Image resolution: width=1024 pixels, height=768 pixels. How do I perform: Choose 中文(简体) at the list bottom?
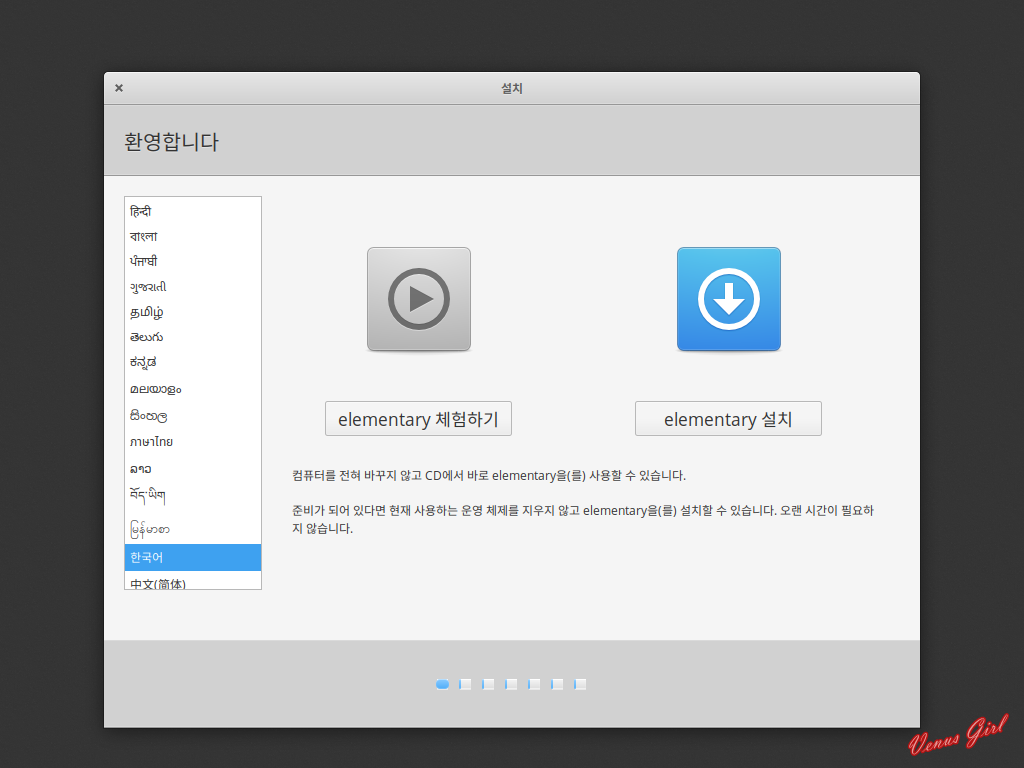193,581
